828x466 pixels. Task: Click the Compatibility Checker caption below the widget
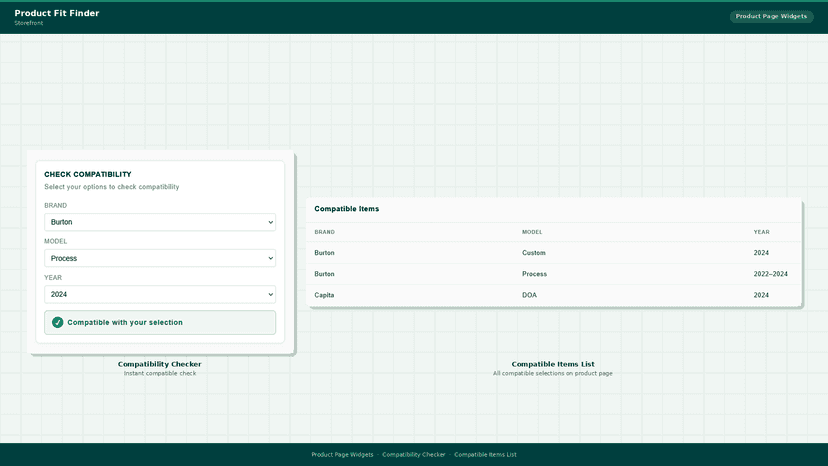[x=159, y=364]
